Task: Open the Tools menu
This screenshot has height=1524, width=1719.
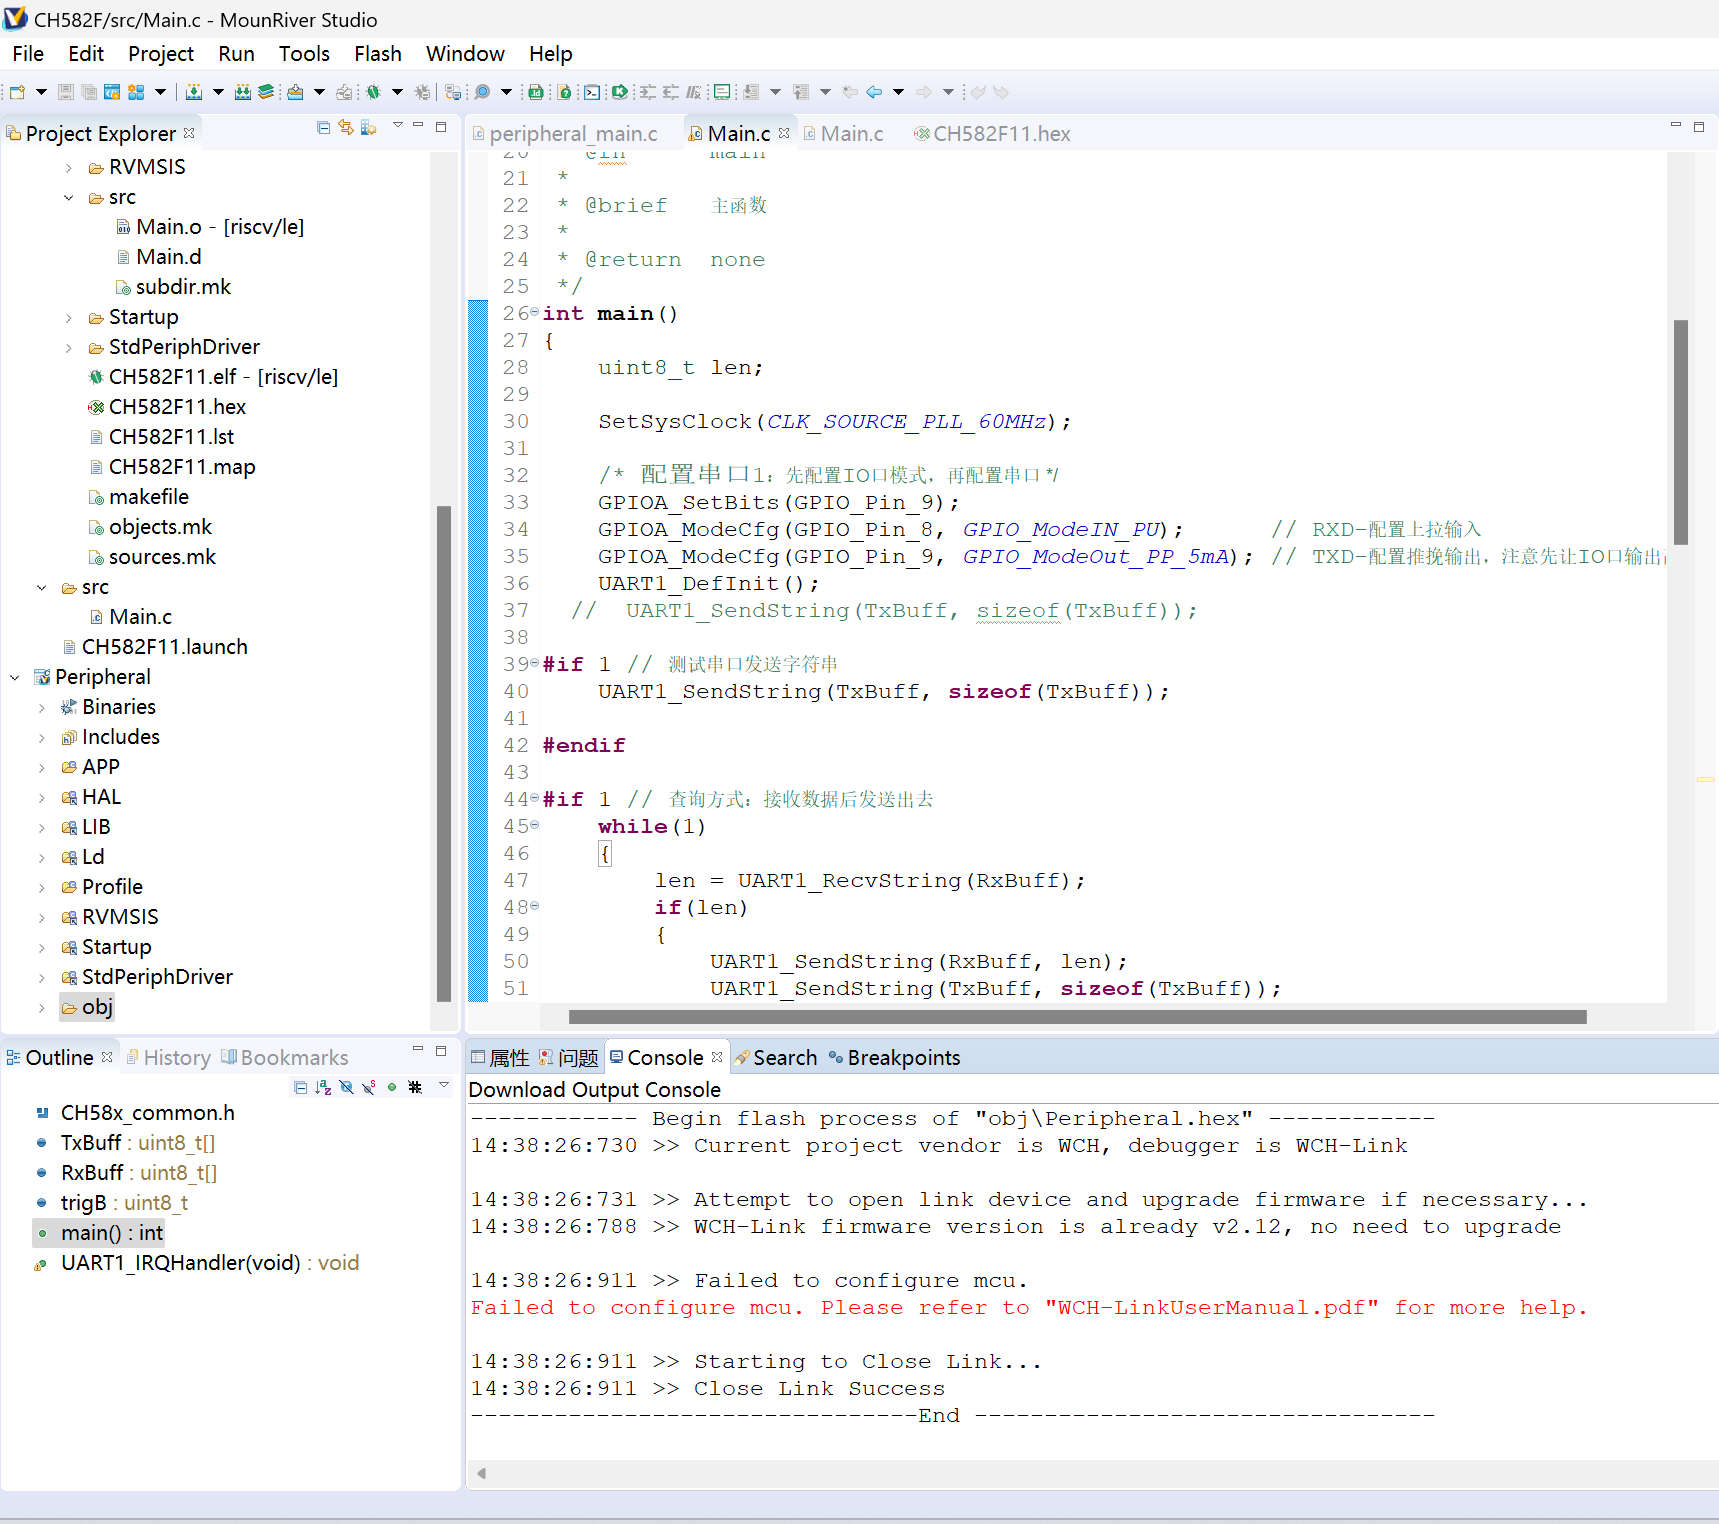Action: 304,54
